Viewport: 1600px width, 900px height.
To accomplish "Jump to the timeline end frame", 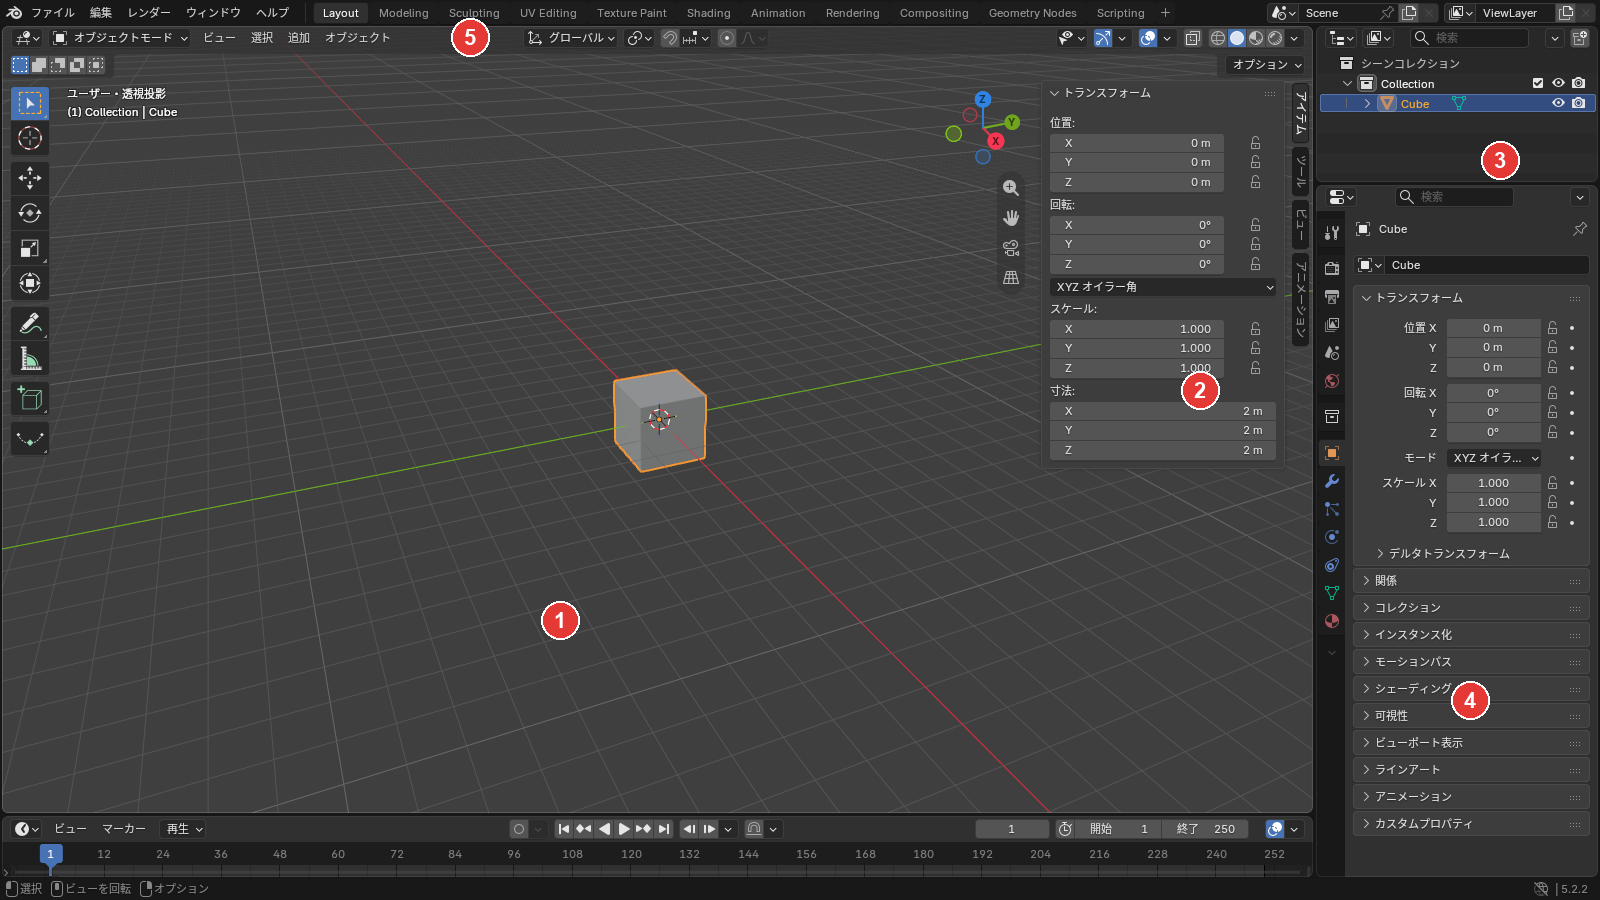I will click(663, 829).
